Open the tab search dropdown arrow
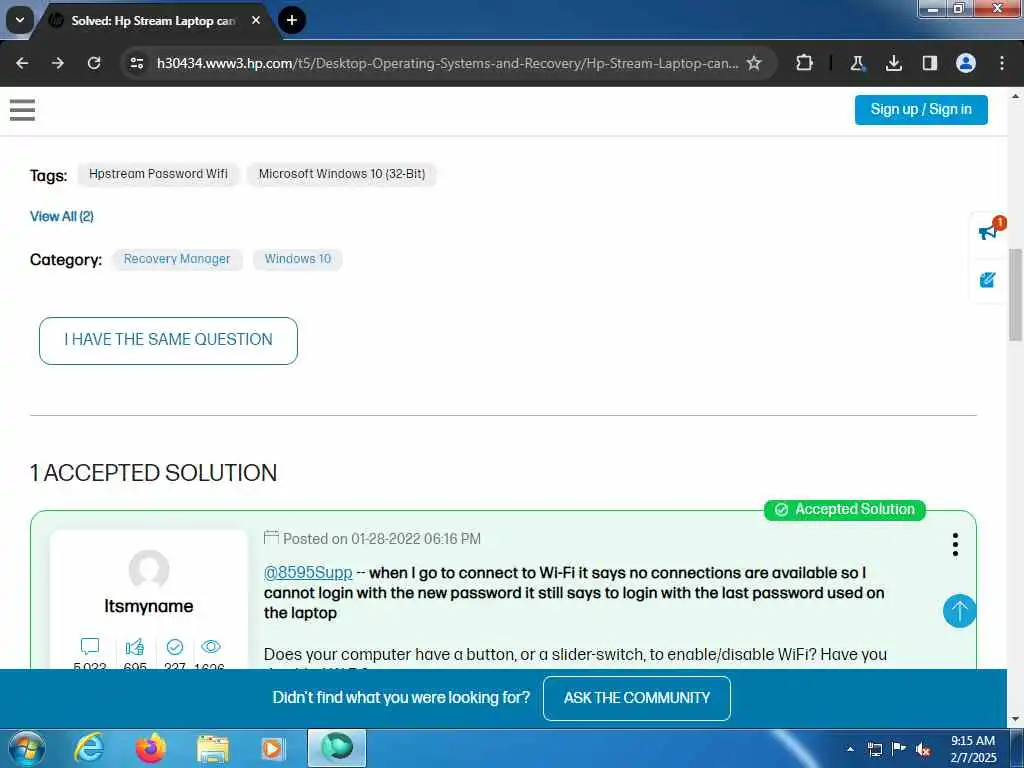Viewport: 1024px width, 768px height. pos(20,20)
